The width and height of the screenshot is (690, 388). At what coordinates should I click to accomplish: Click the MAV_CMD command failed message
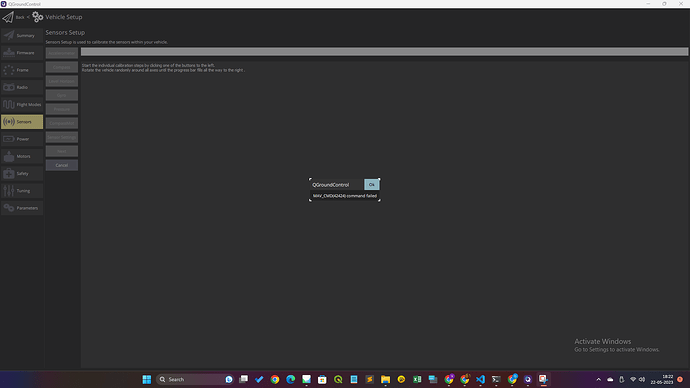point(345,196)
